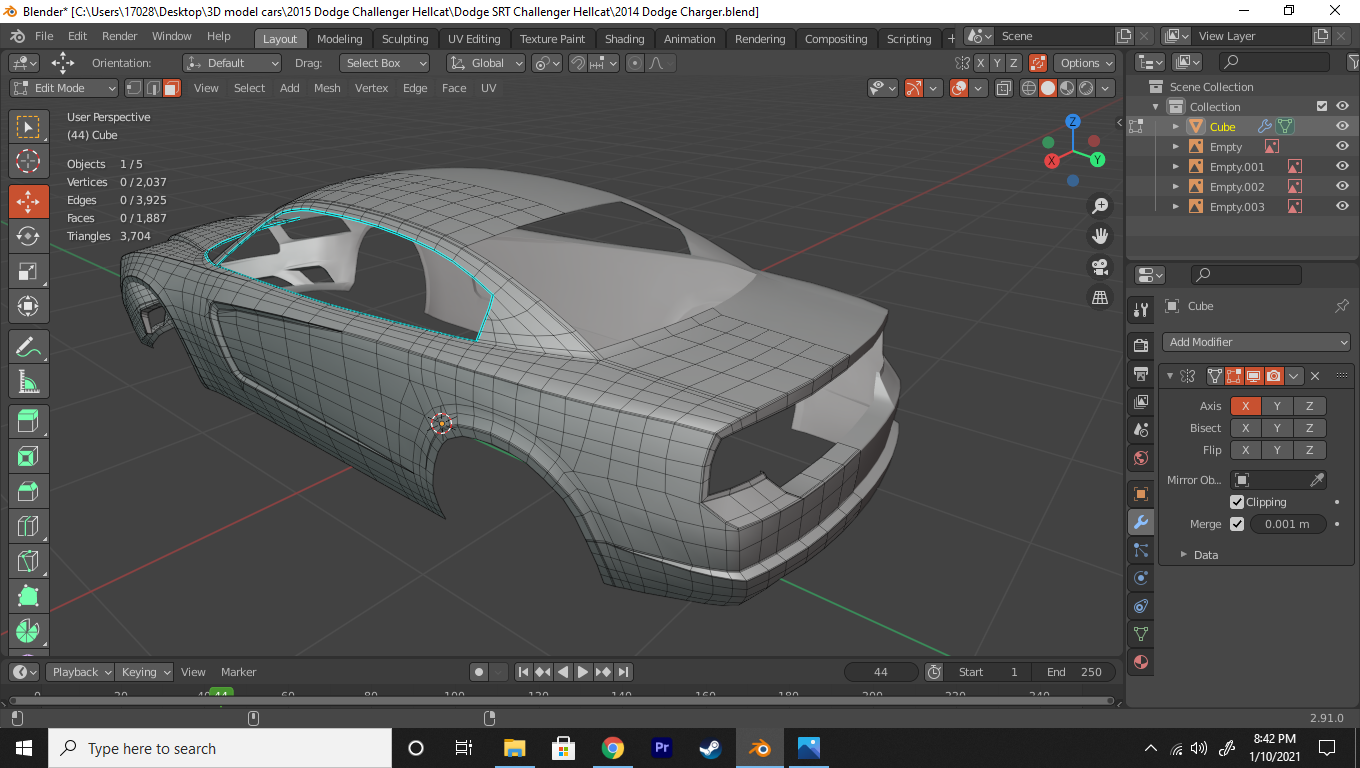
Task: Open the Add Modifier dropdown
Action: (x=1256, y=342)
